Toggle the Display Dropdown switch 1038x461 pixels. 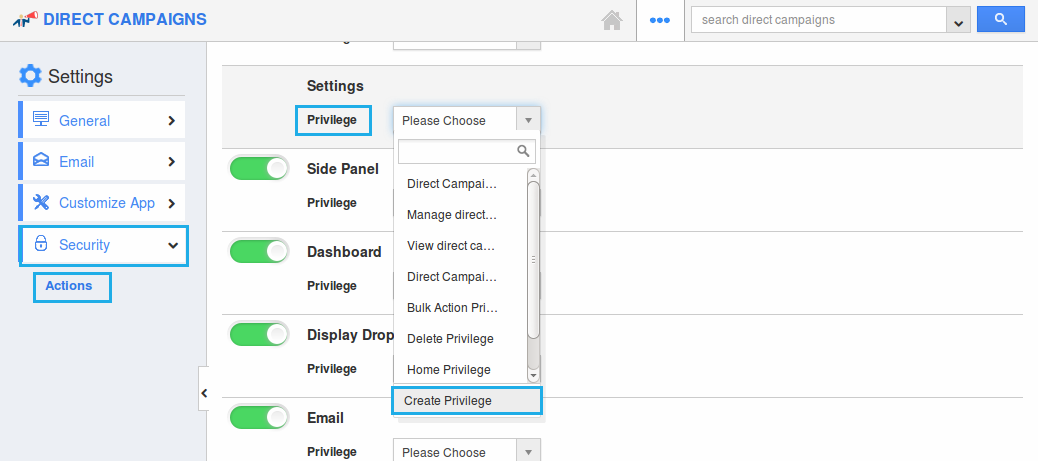click(x=259, y=334)
